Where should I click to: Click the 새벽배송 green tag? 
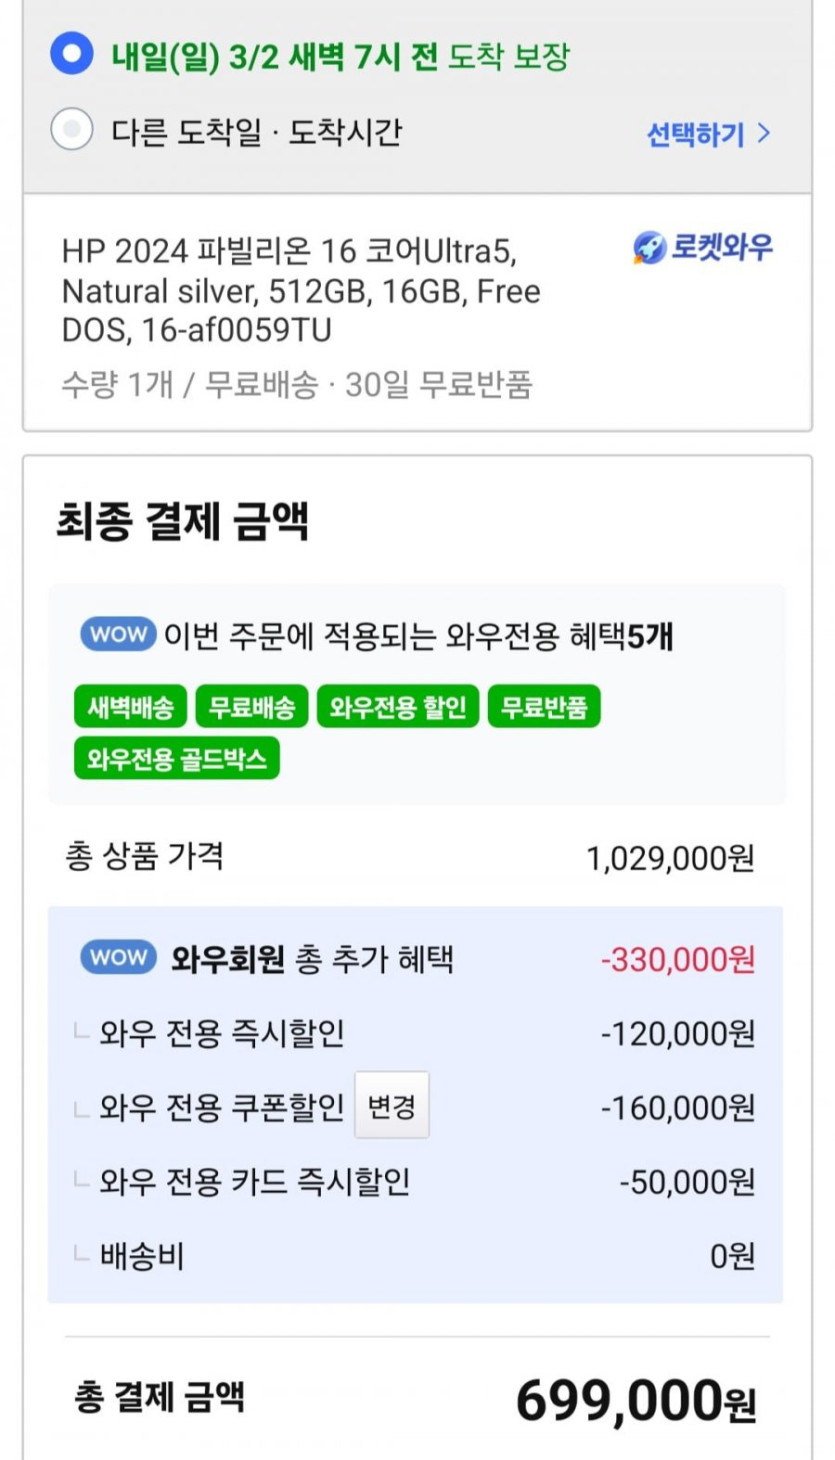pyautogui.click(x=131, y=708)
